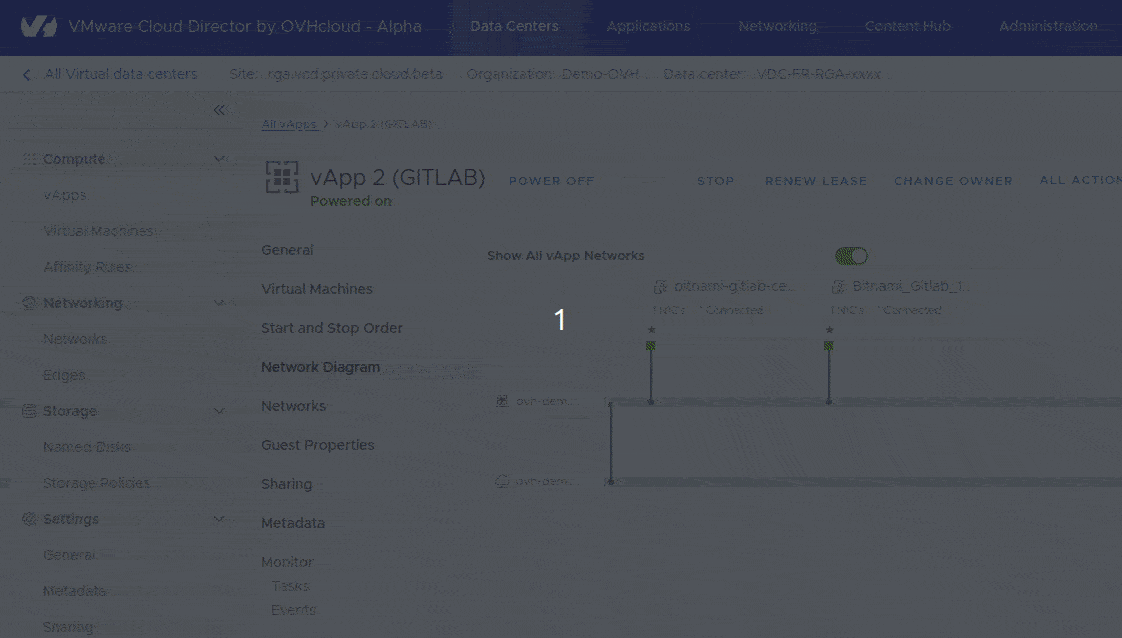Viewport: 1122px width, 638px height.
Task: Click the VMware Cloud Director logo
Action: coord(38,26)
